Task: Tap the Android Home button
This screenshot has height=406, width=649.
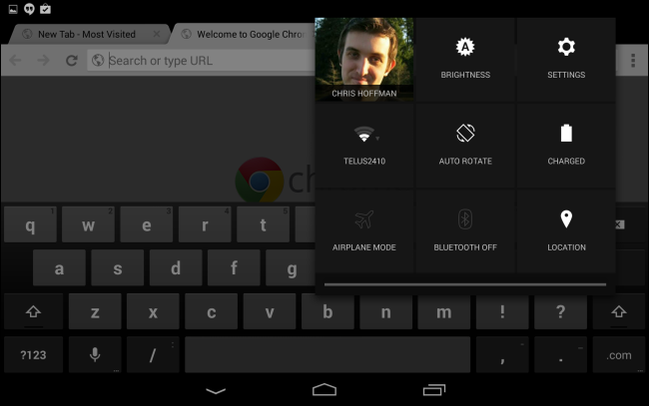Action: coord(324,389)
